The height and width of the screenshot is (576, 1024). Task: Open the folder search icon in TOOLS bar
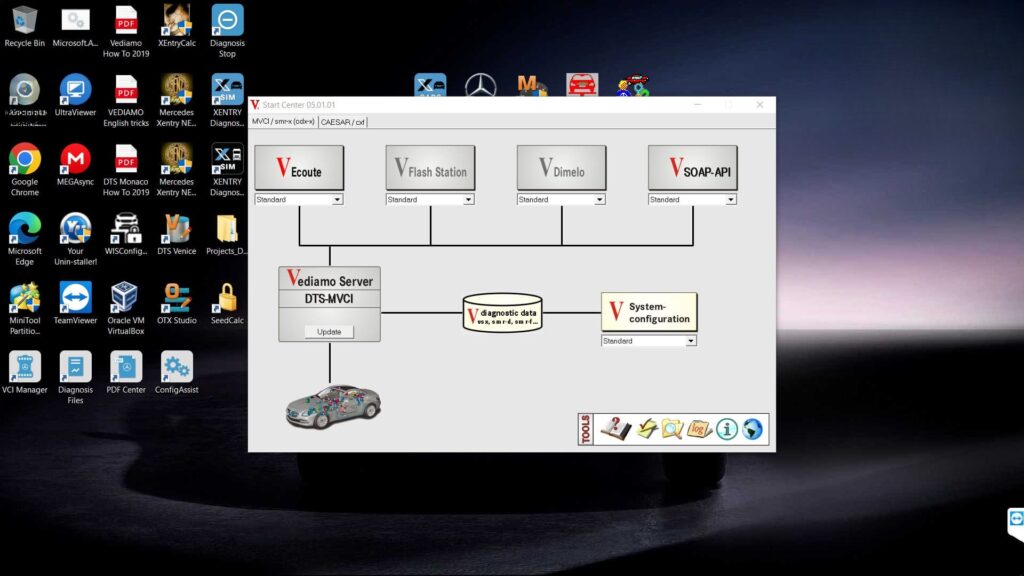[x=672, y=428]
